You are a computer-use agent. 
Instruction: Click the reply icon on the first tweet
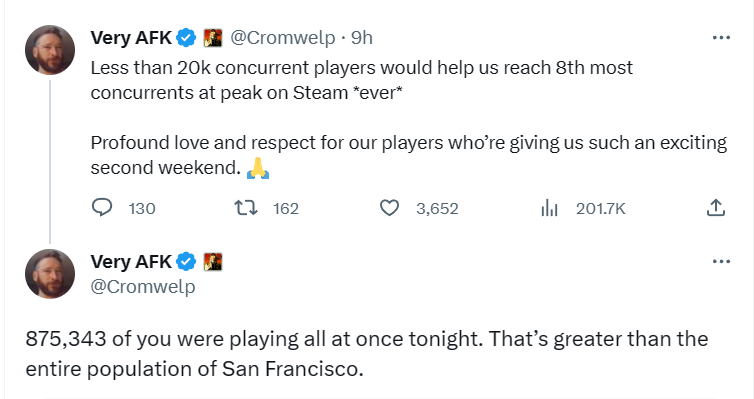click(101, 208)
